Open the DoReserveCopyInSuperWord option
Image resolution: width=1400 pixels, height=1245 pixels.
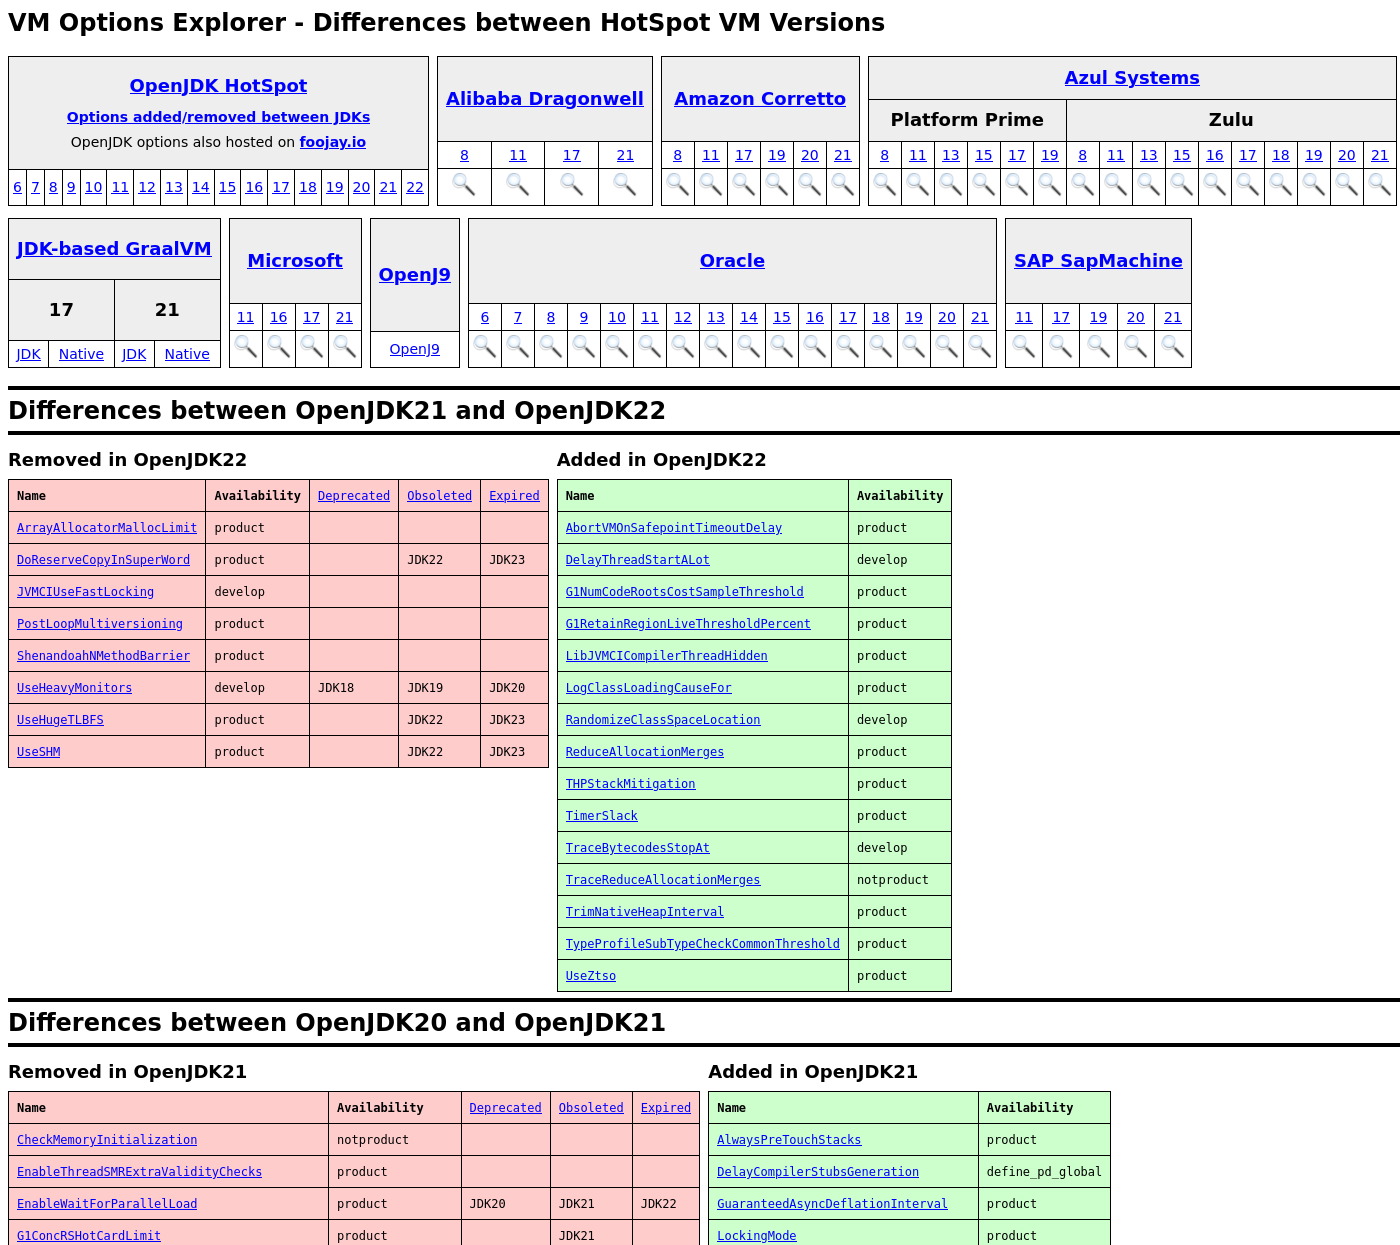(103, 560)
